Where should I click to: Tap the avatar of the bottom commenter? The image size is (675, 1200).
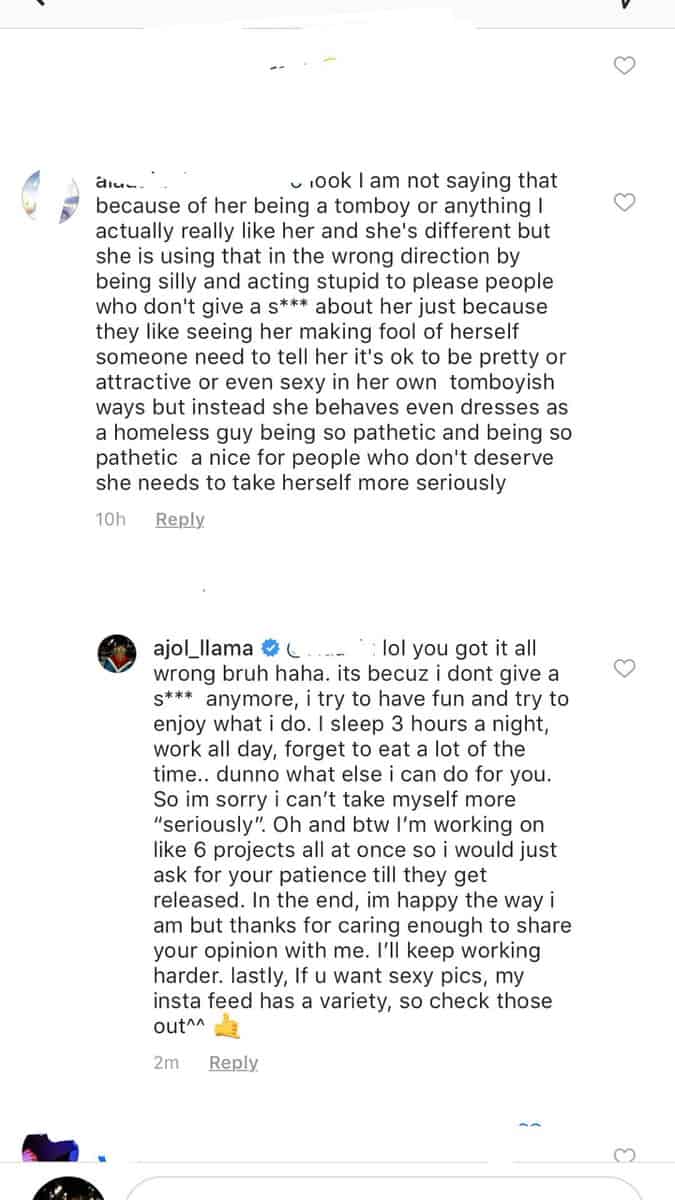(50, 1149)
